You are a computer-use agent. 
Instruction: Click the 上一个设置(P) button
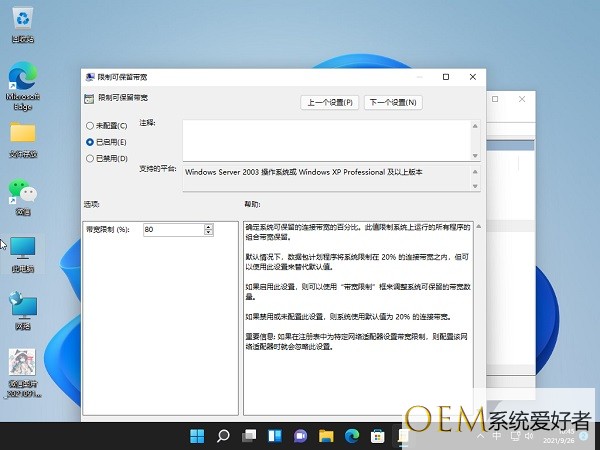330,102
